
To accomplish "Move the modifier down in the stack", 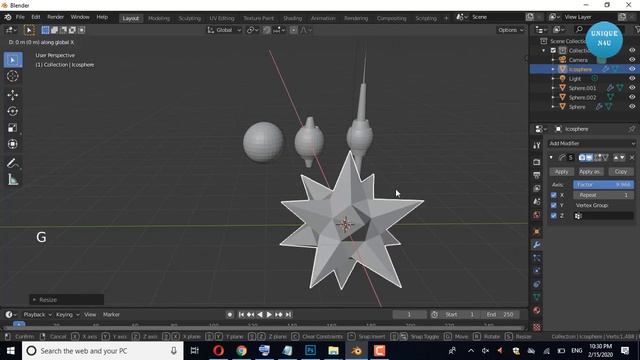I will pyautogui.click(x=622, y=158).
